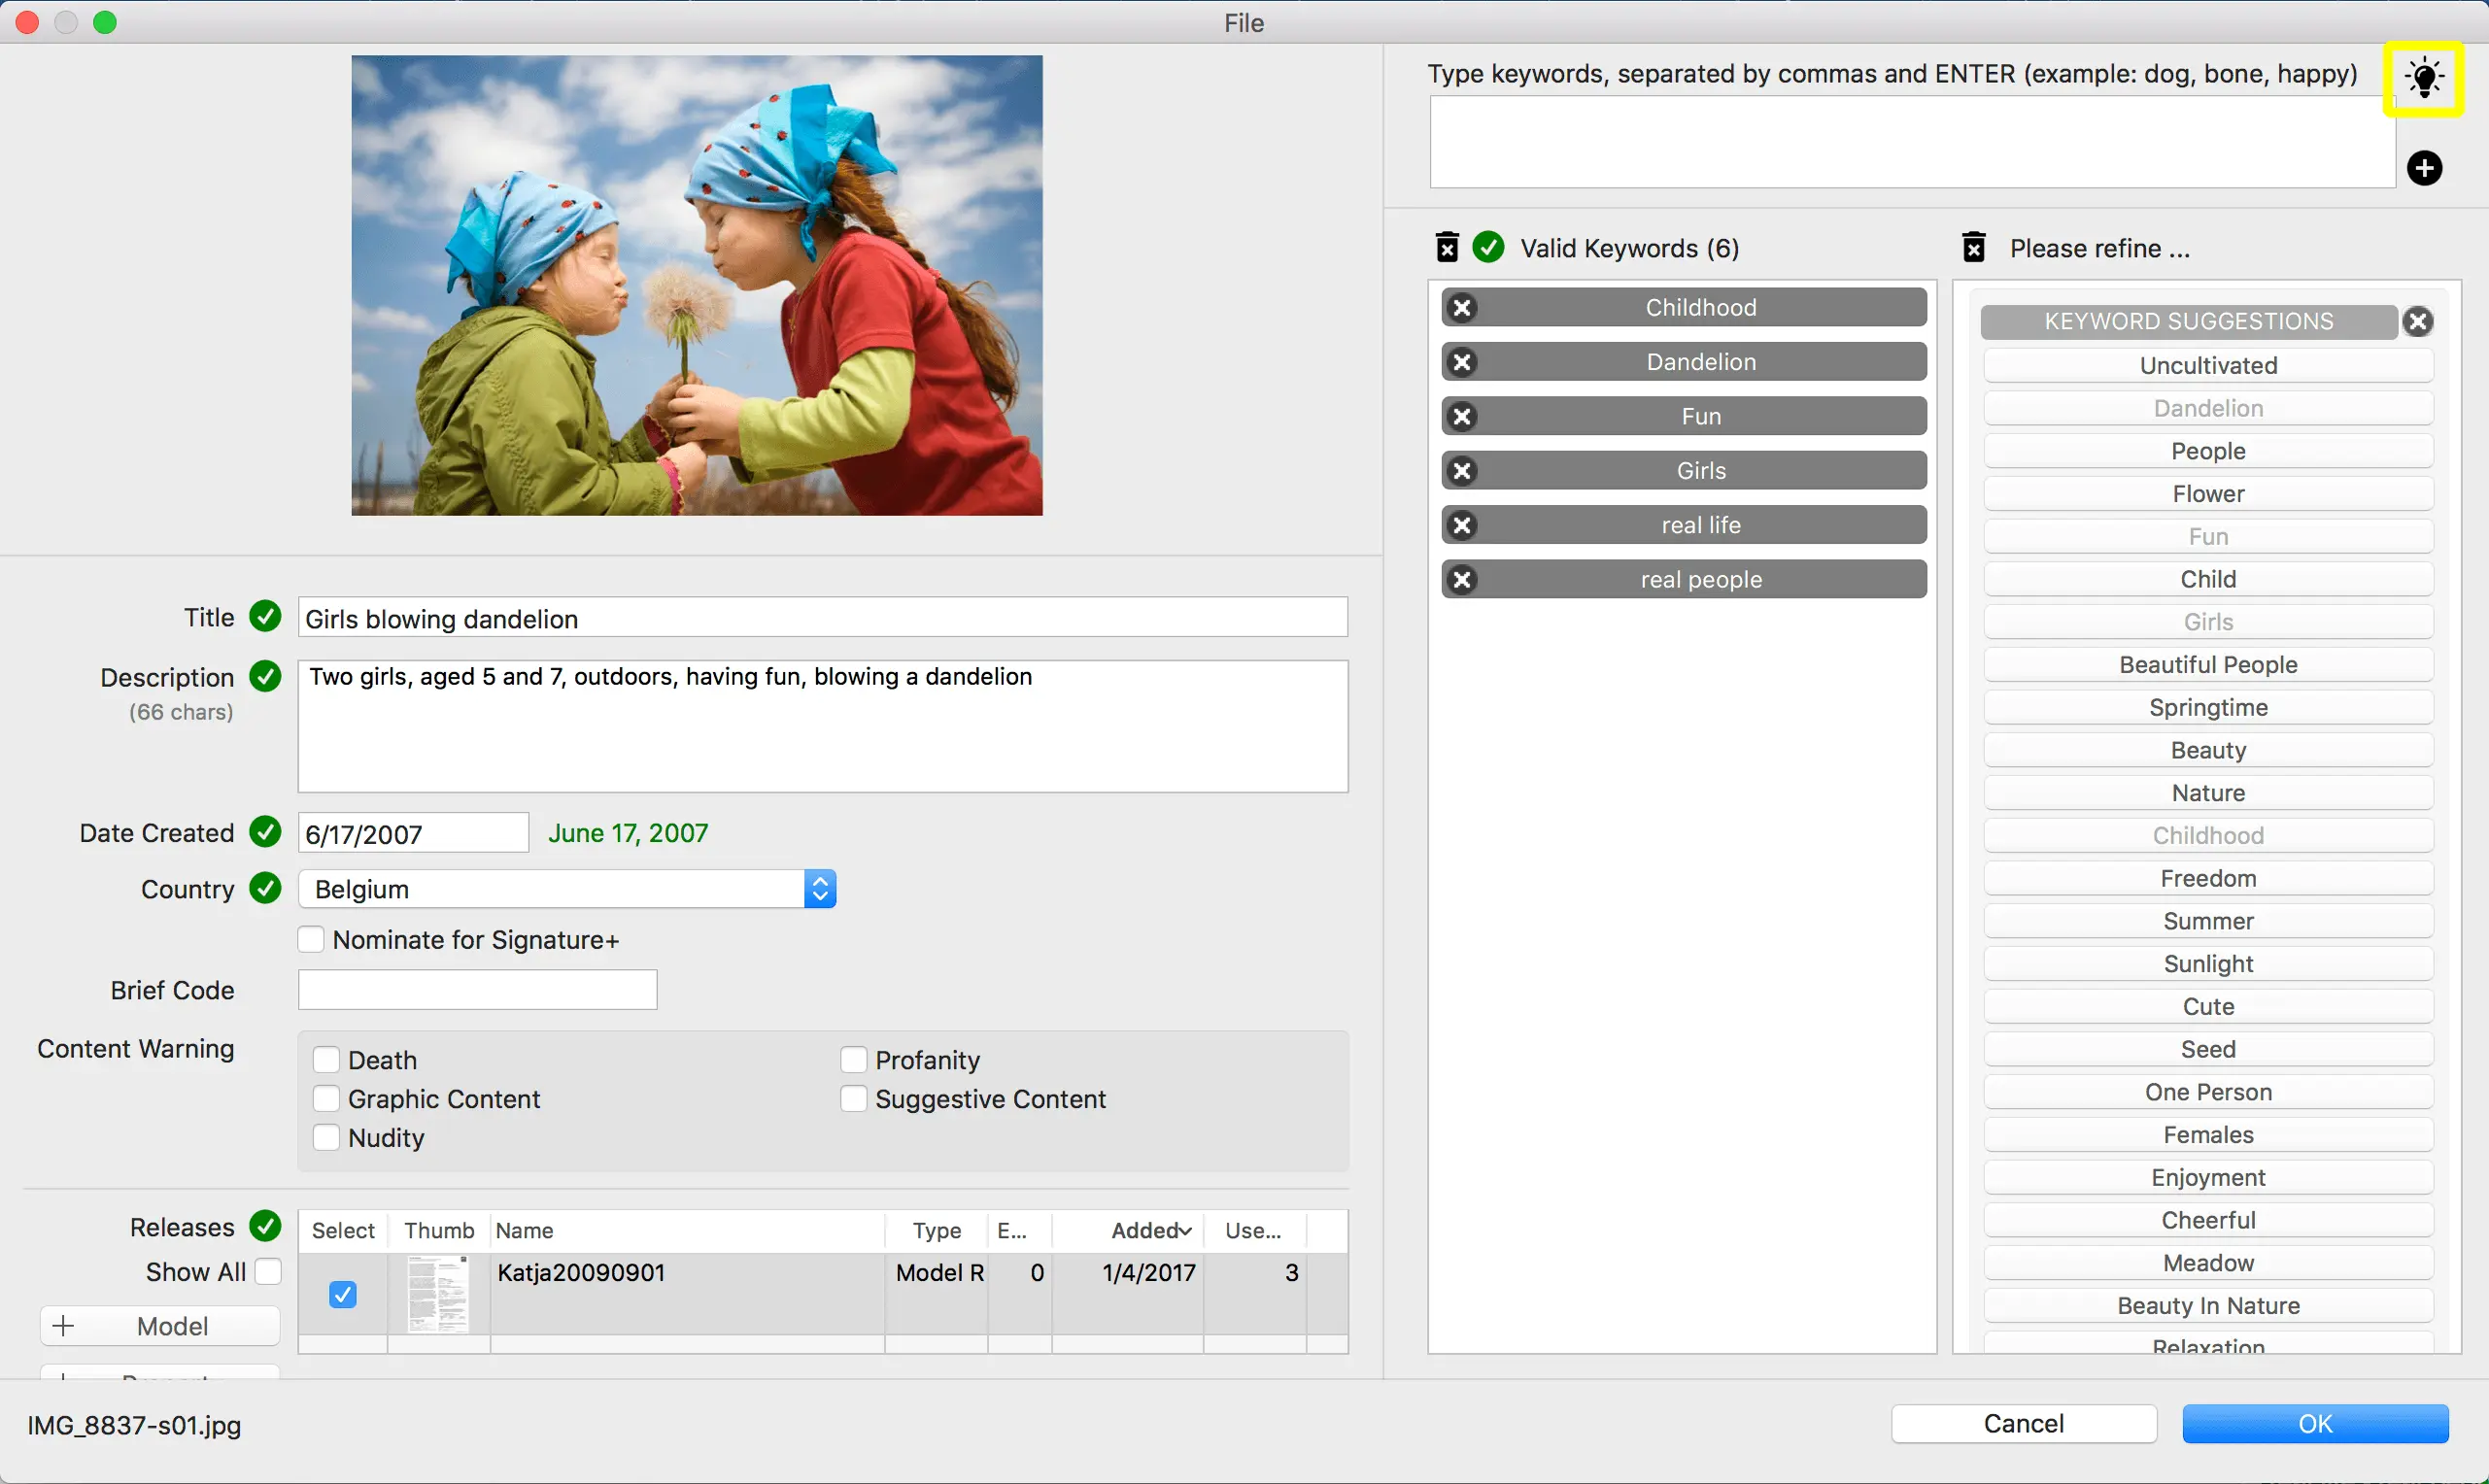The height and width of the screenshot is (1484, 2489).
Task: Add the One Person keyword suggestion
Action: pos(2208,1092)
